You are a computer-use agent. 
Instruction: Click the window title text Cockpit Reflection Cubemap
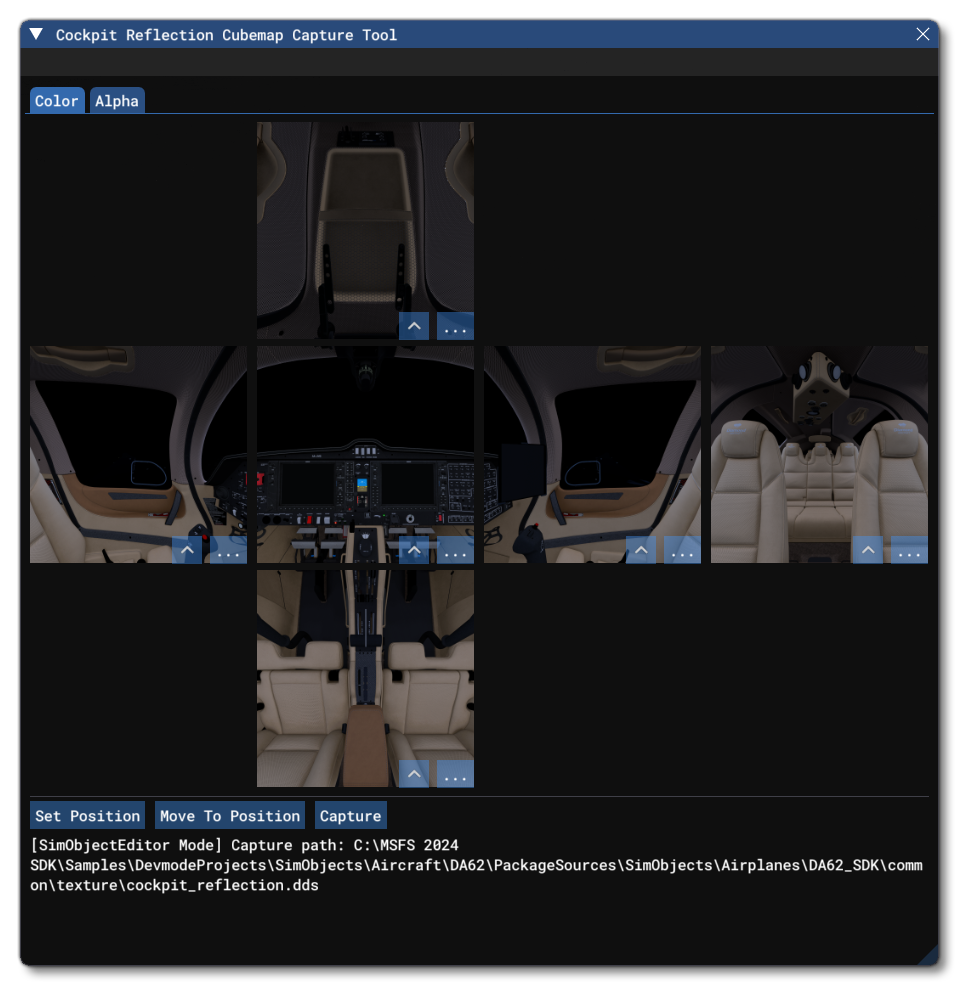point(169,35)
